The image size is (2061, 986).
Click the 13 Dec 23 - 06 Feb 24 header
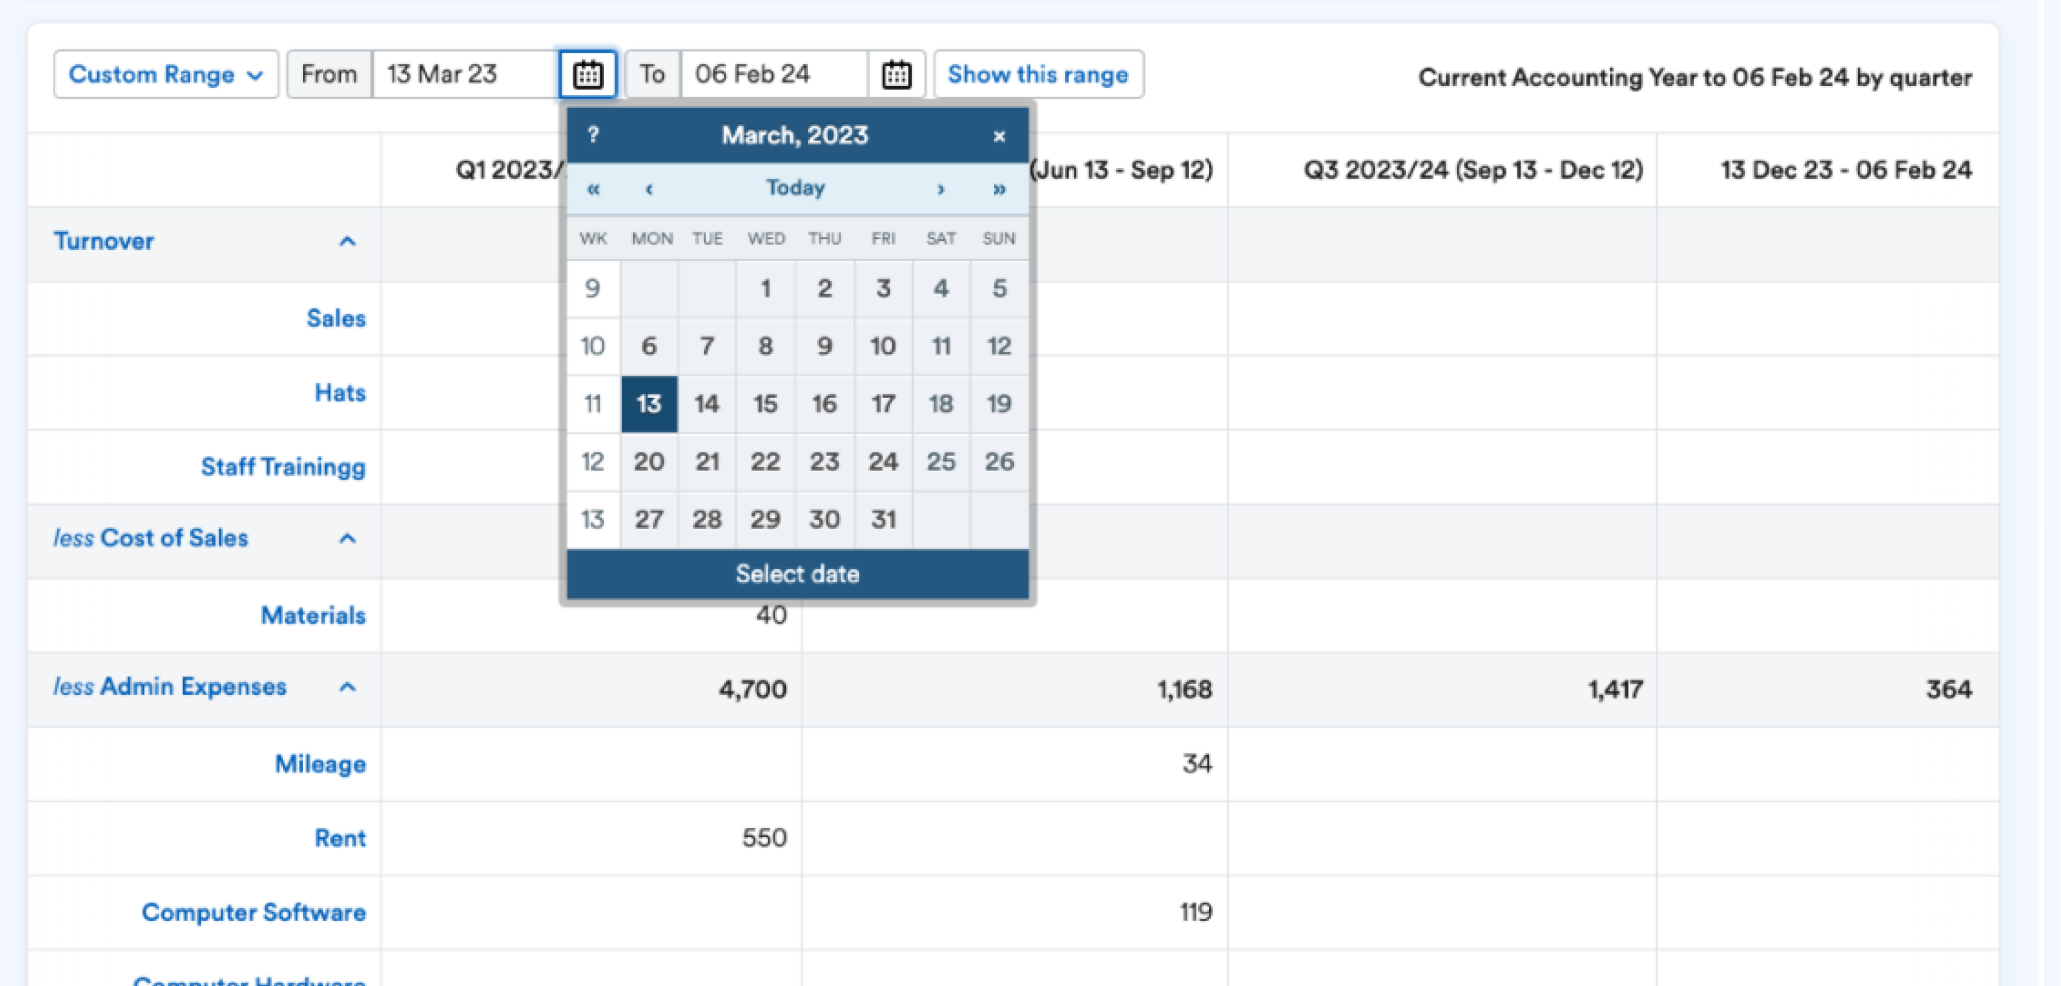coord(1846,170)
